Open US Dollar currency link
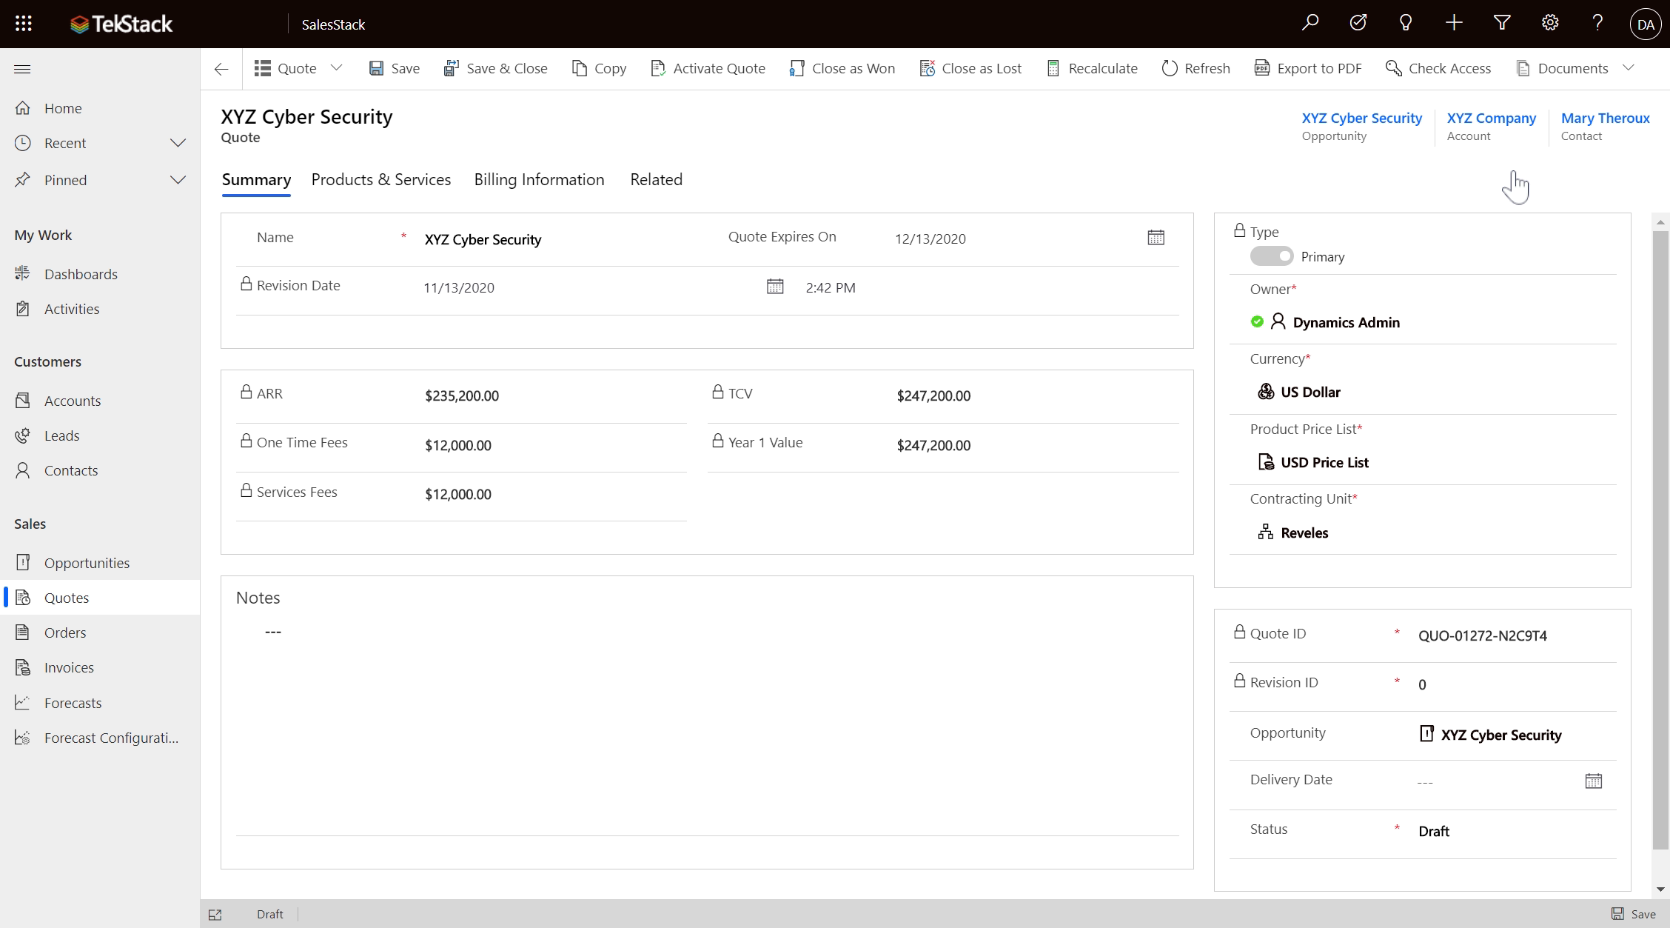Viewport: 1670px width, 928px height. tap(1310, 392)
